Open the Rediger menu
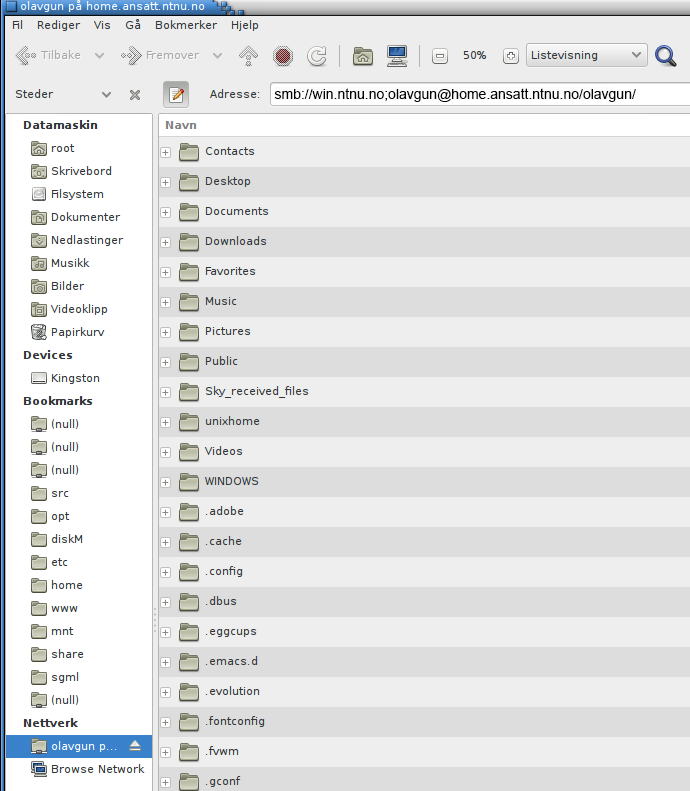690x791 pixels. pyautogui.click(x=59, y=25)
